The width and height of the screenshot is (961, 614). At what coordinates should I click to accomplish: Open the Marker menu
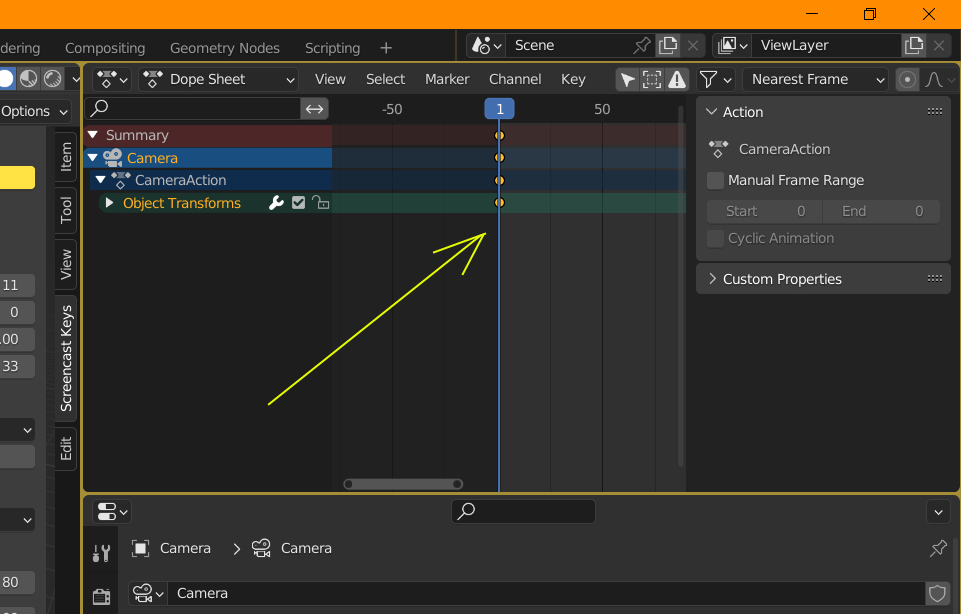point(447,80)
